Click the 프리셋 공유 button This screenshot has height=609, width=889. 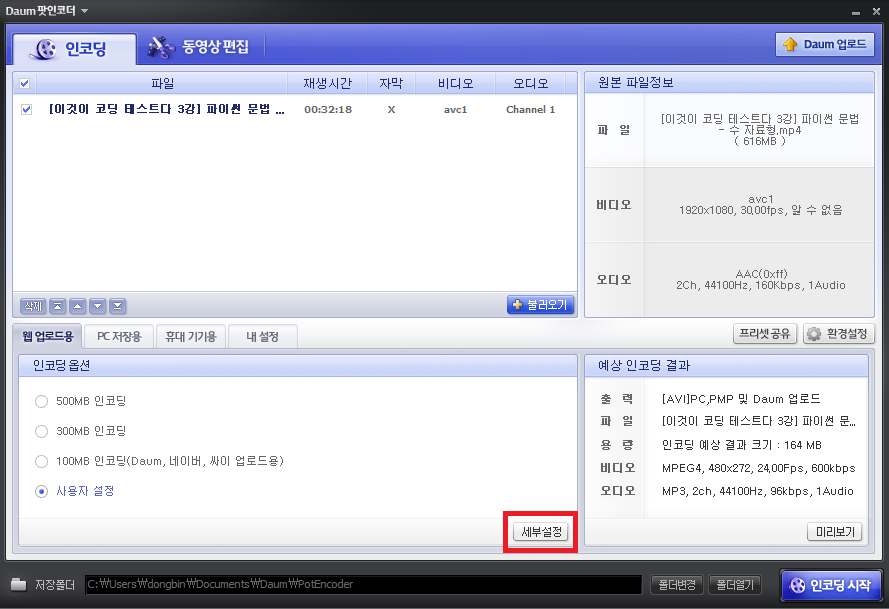(765, 333)
